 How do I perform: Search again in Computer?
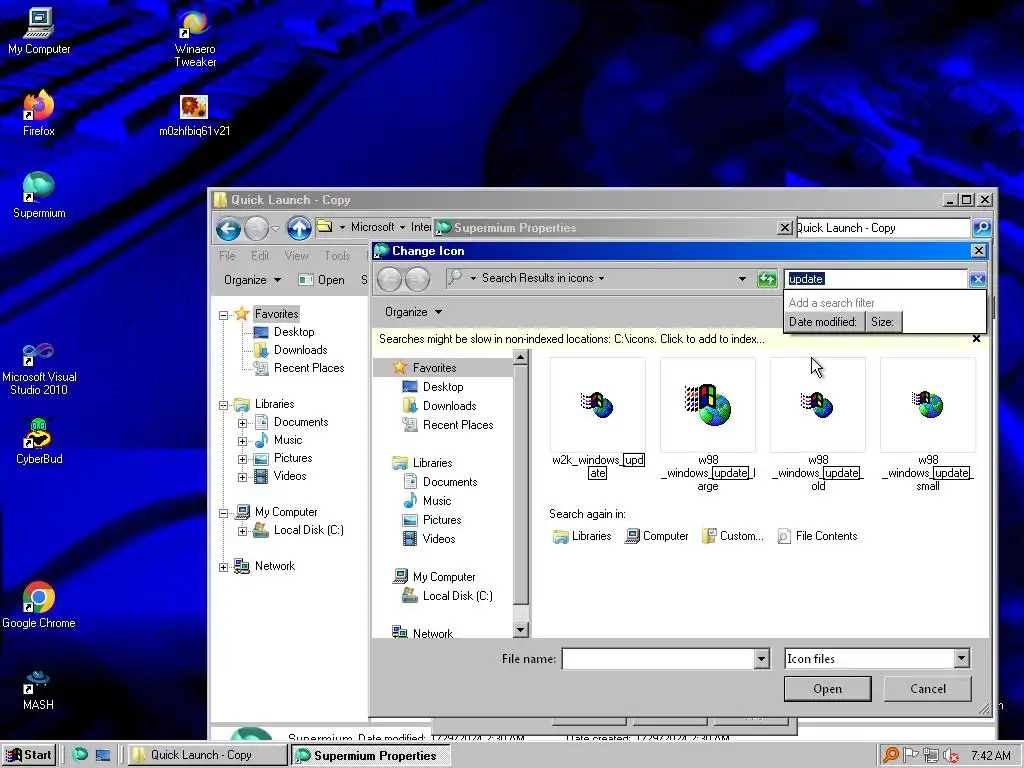(x=656, y=536)
